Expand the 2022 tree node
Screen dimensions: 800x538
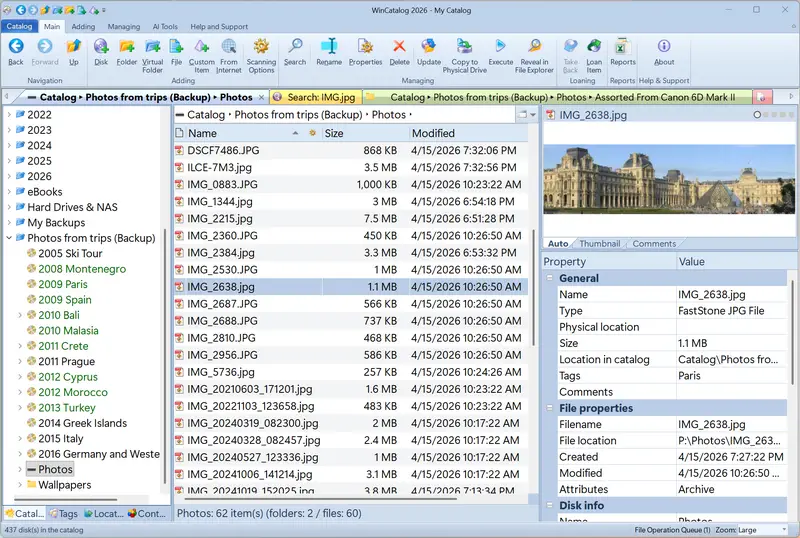(x=9, y=115)
